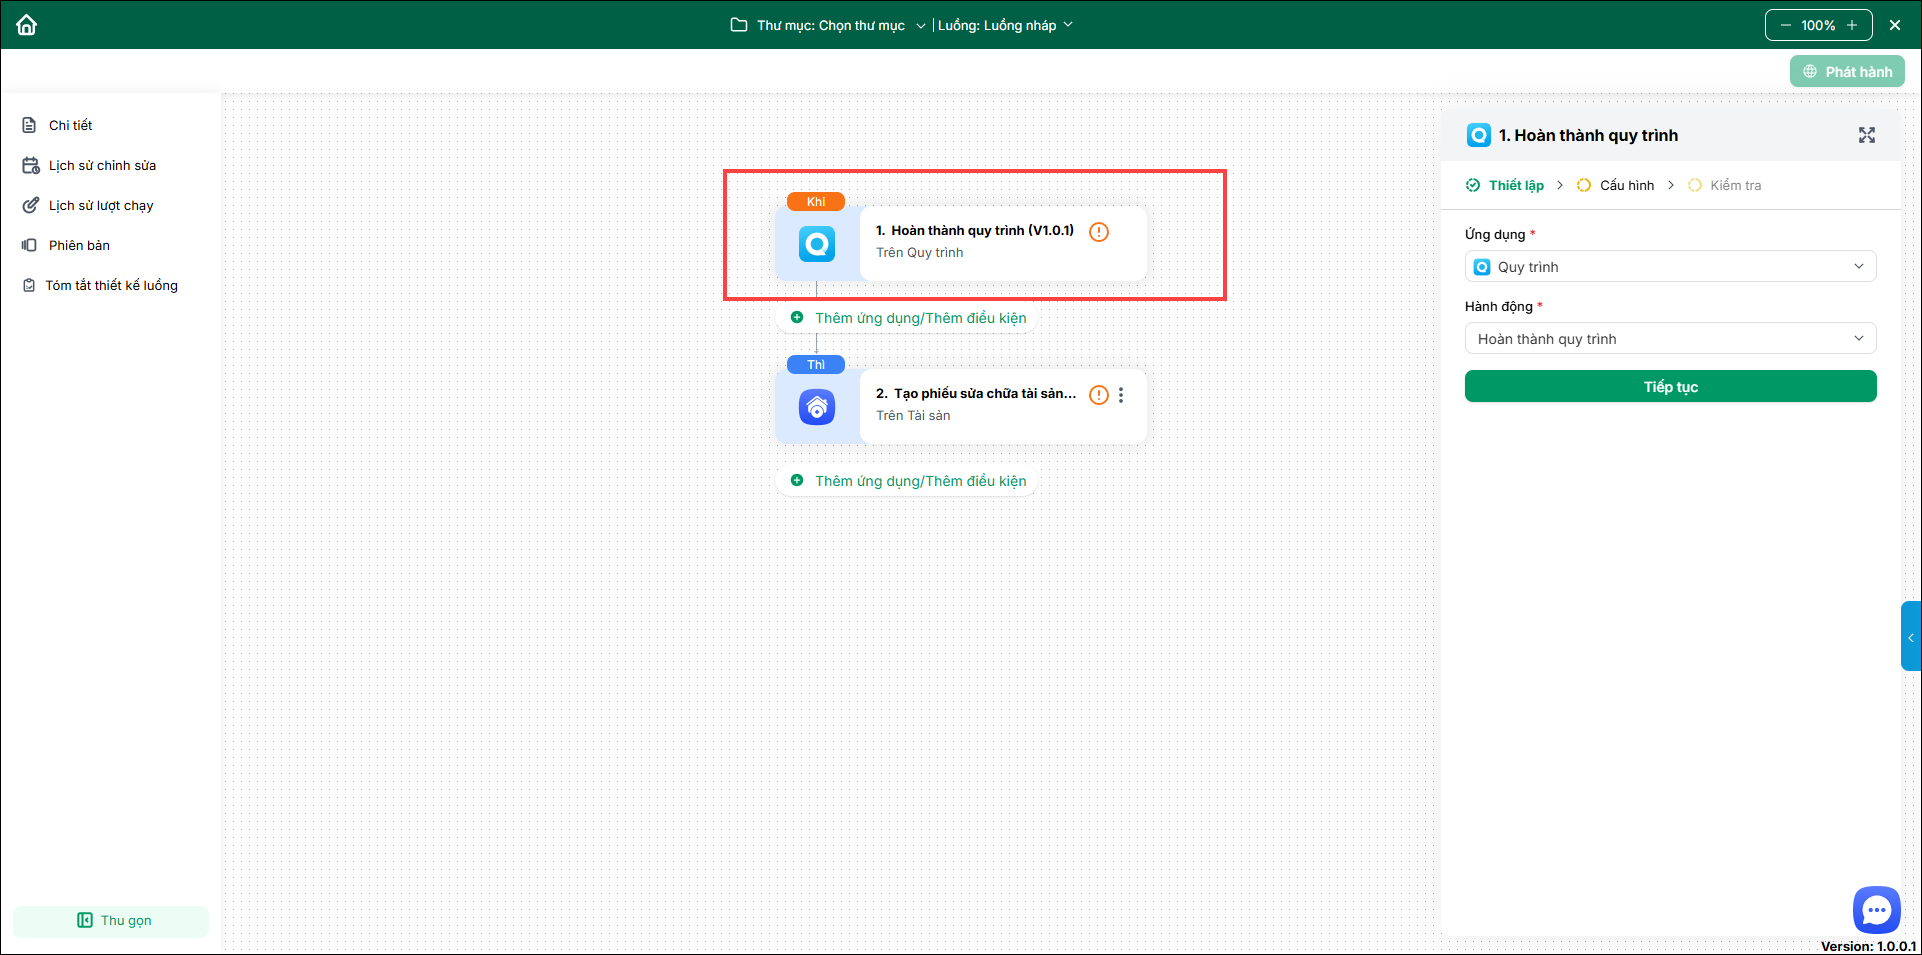Click the panel title 1. Hoàn thành quy trình
Viewport: 1922px width, 955px height.
(1588, 135)
